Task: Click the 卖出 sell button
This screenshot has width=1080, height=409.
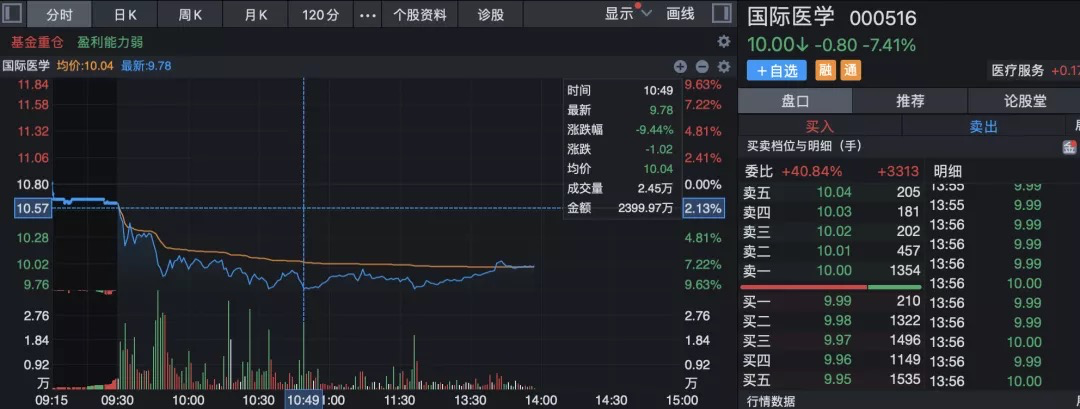Action: 984,127
